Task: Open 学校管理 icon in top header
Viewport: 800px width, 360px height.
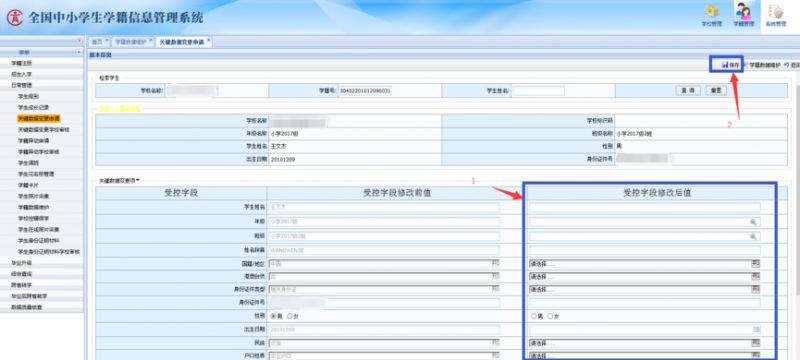Action: pos(712,15)
